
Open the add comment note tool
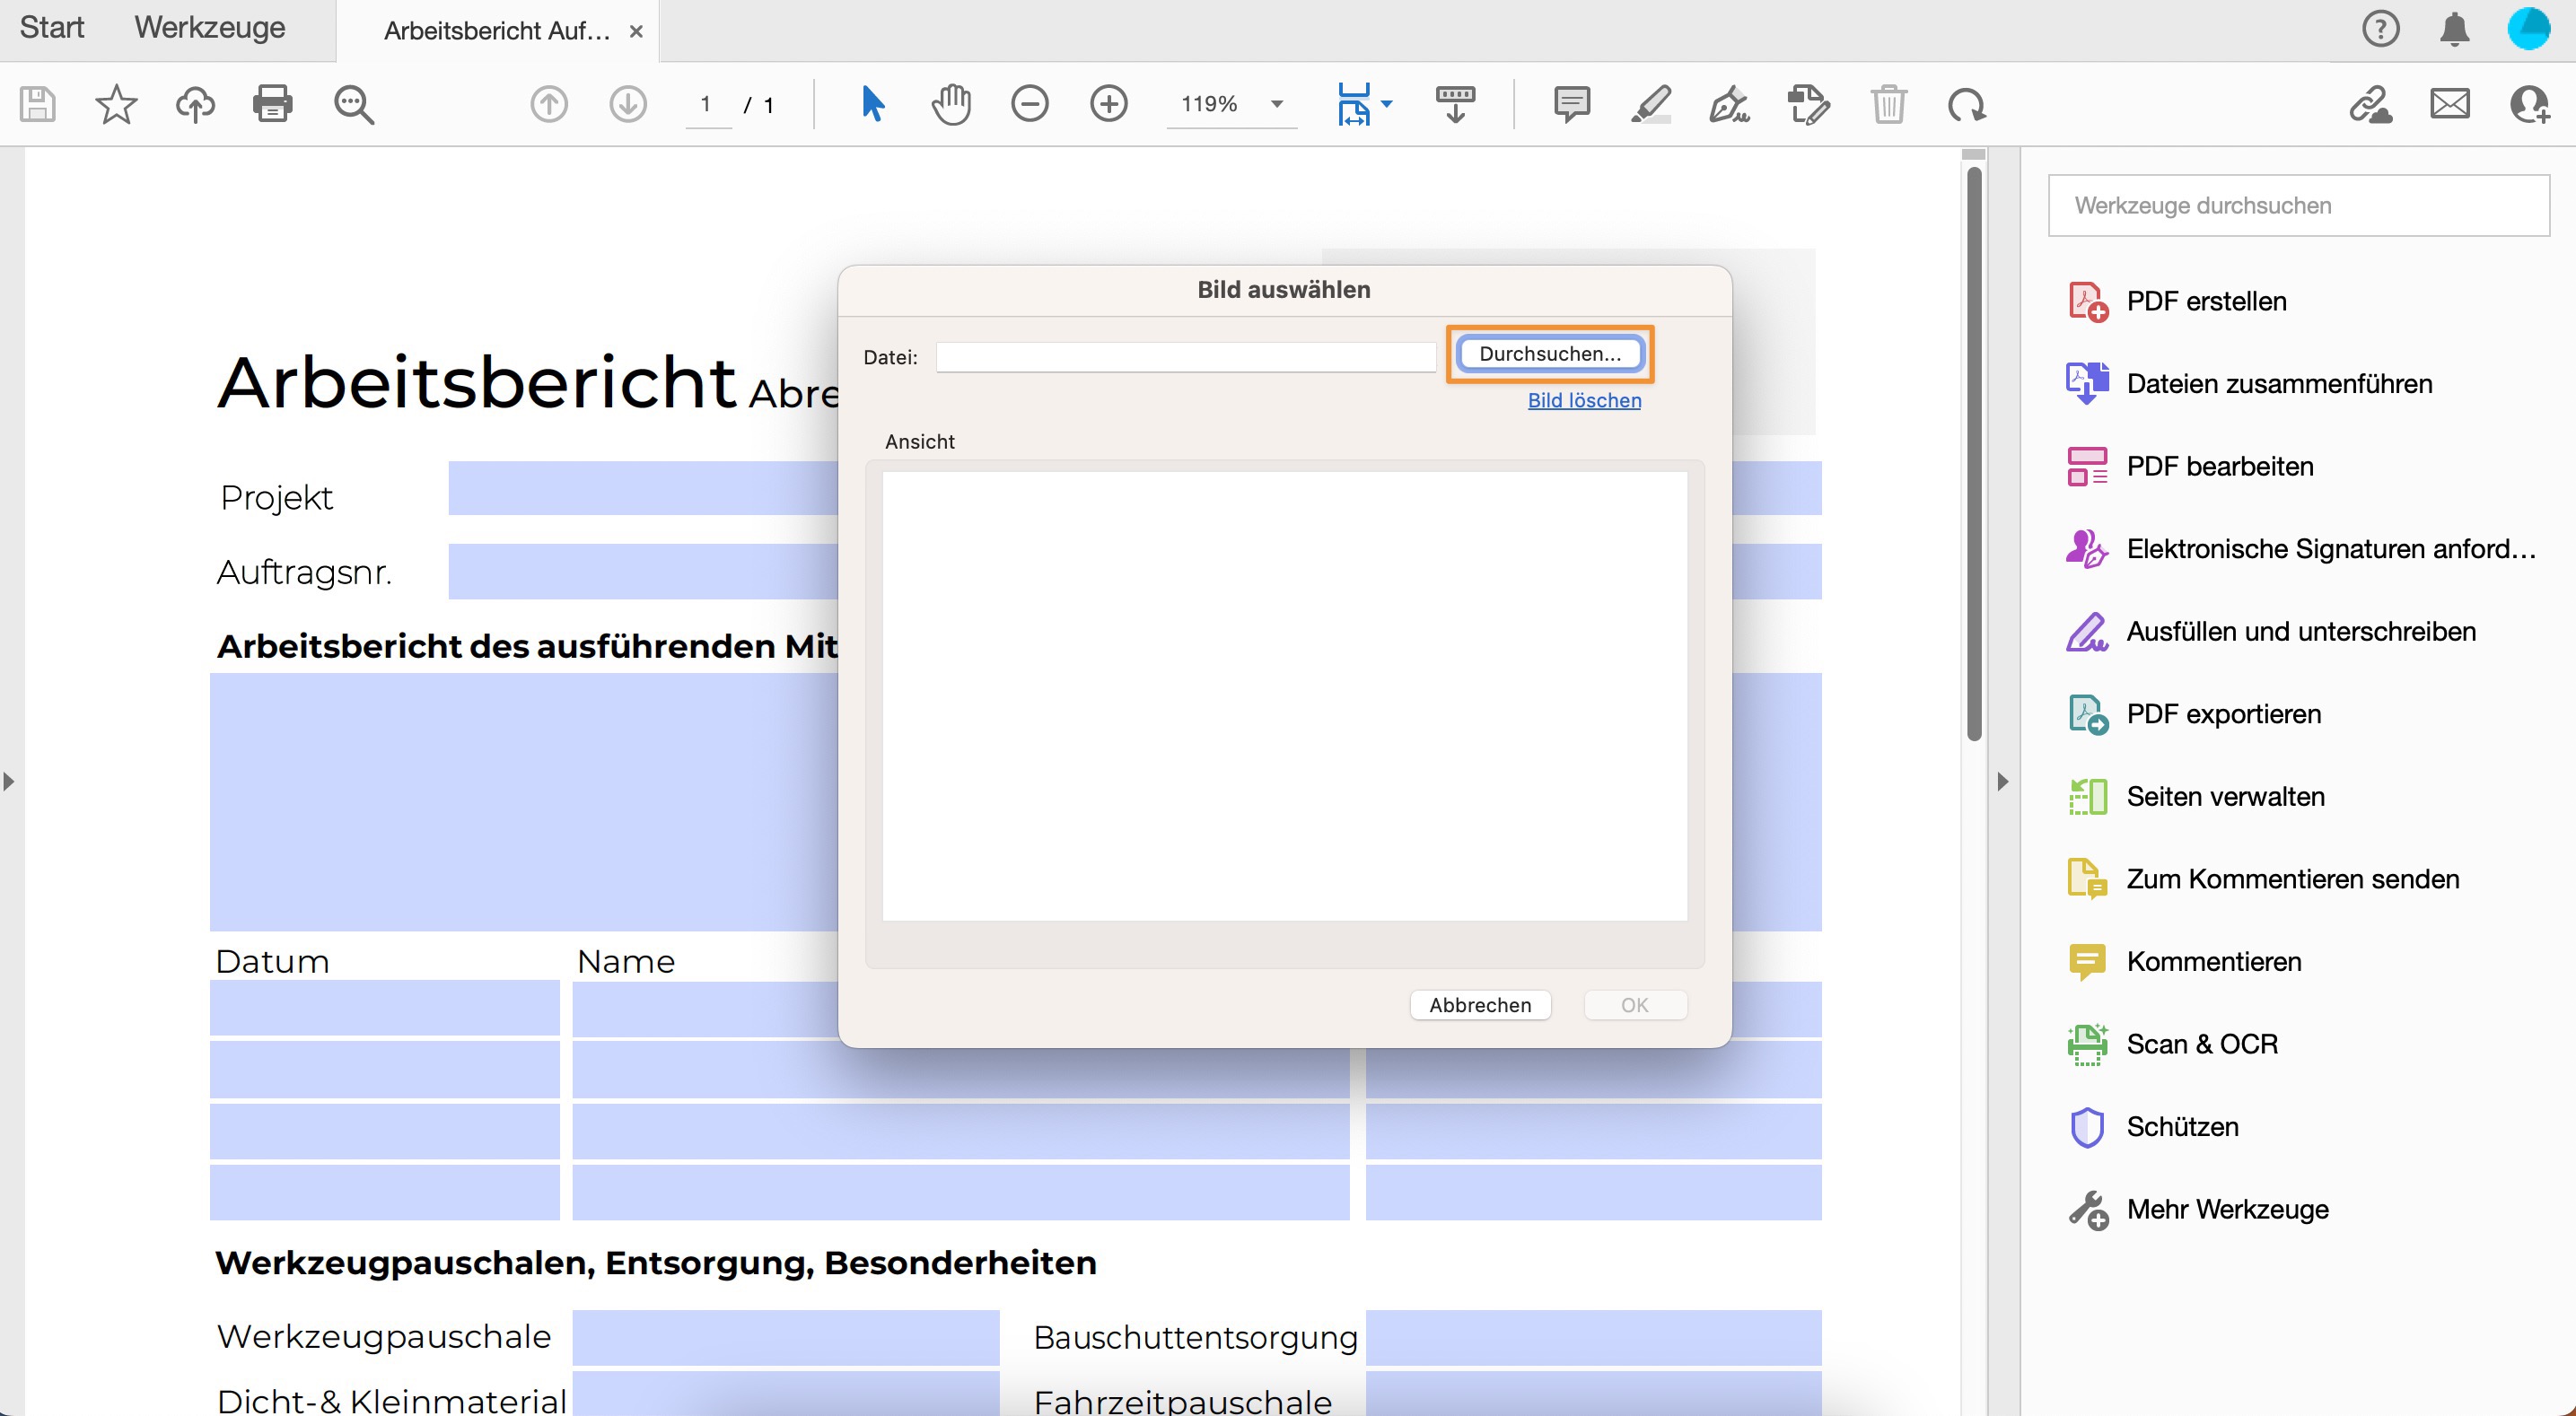pyautogui.click(x=1571, y=104)
